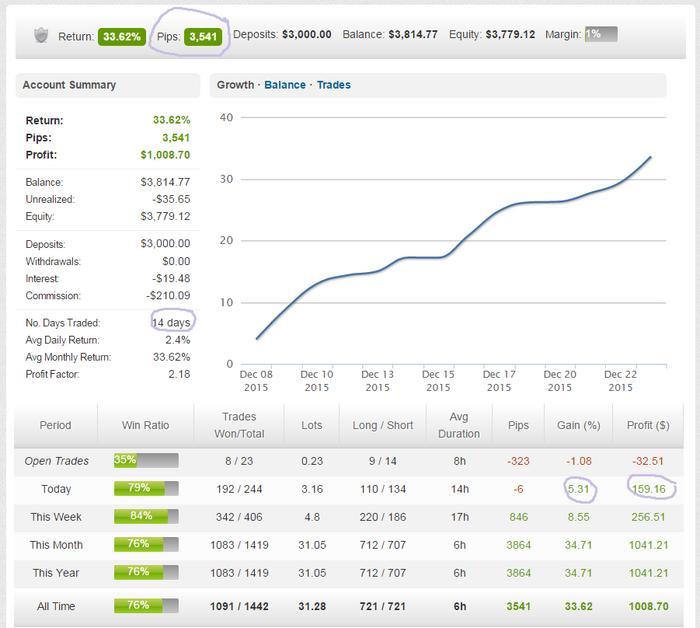Click the Commission -$210.09 value
Image resolution: width=700 pixels, height=628 pixels.
point(168,295)
